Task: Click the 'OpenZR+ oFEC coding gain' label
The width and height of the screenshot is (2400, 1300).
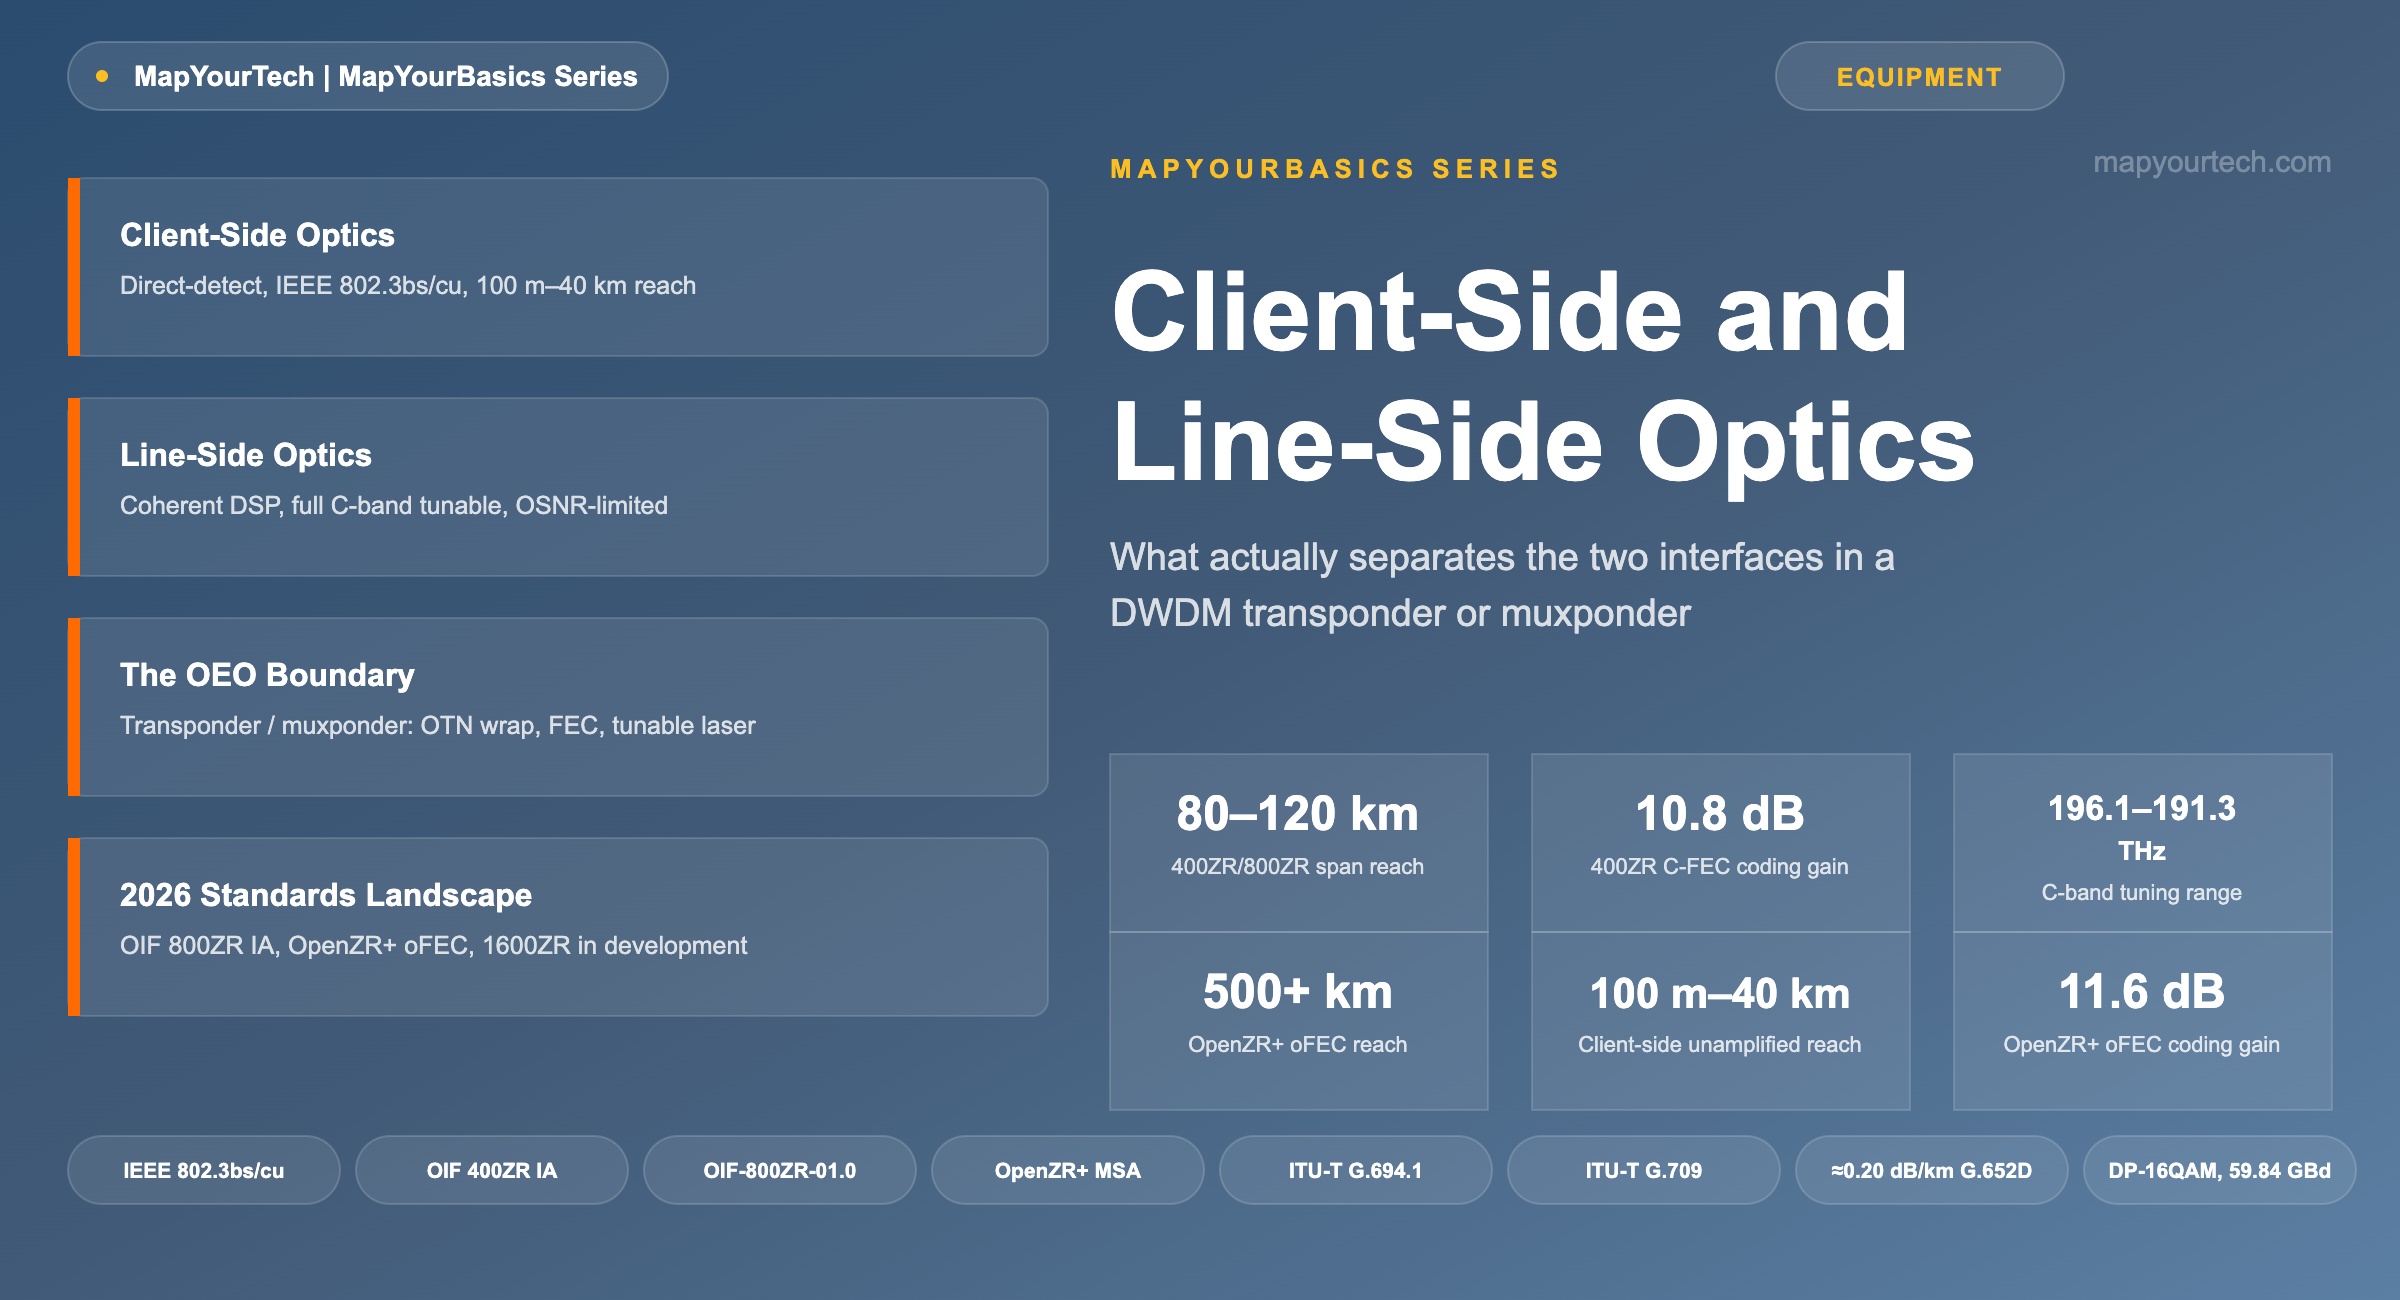Action: [2142, 1045]
